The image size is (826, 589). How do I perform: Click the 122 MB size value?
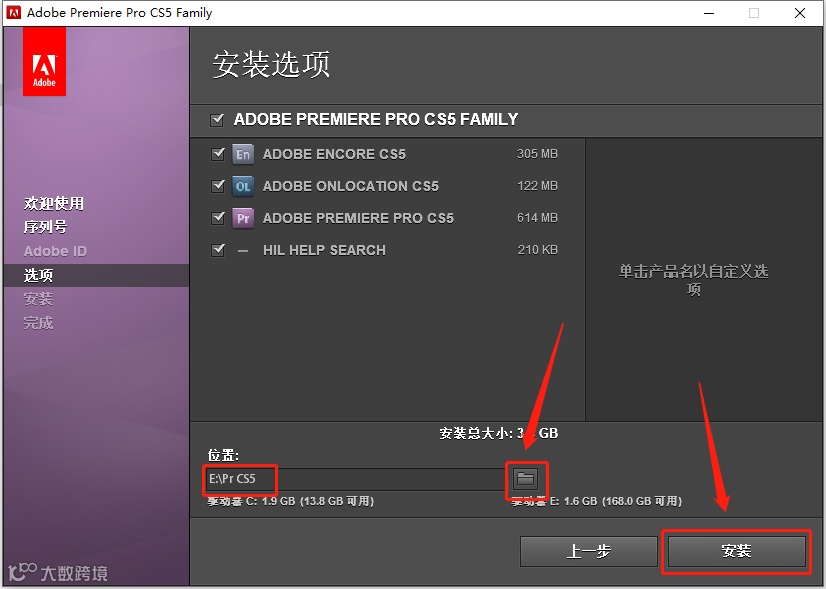coord(537,186)
